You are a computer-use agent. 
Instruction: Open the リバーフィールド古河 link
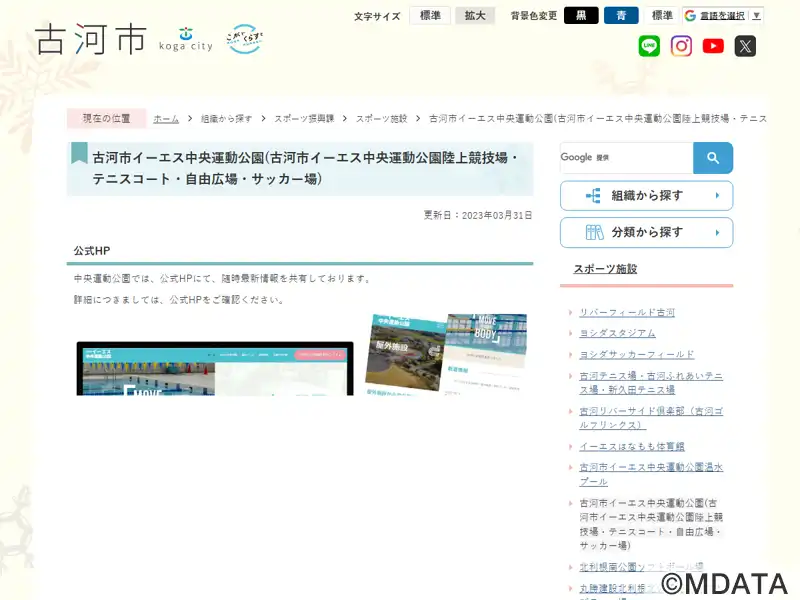tap(627, 312)
